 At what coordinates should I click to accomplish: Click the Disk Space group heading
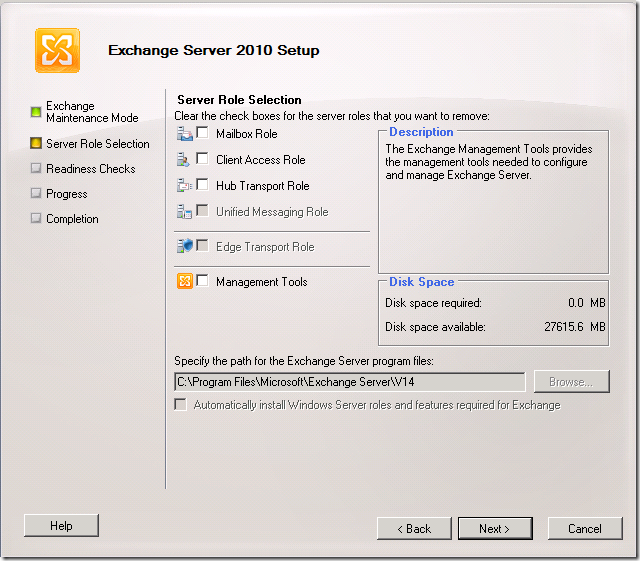(x=422, y=282)
